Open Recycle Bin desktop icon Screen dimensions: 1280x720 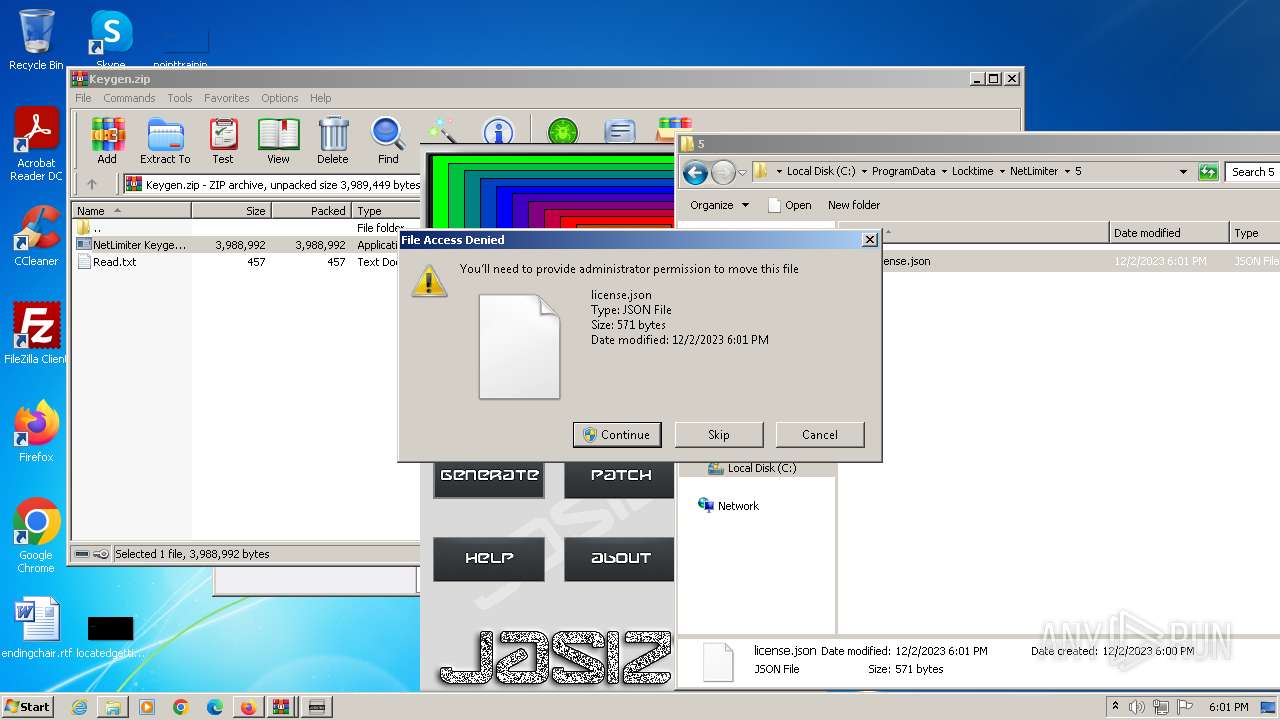[x=36, y=40]
